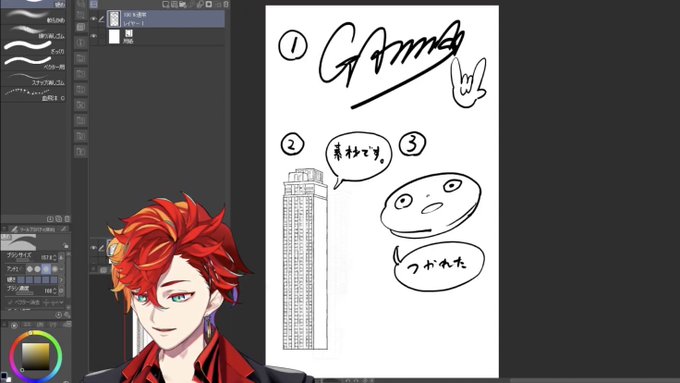Image resolution: width=680 pixels, height=383 pixels.
Task: Switch to the second color palette tab
Action: [x=26, y=325]
